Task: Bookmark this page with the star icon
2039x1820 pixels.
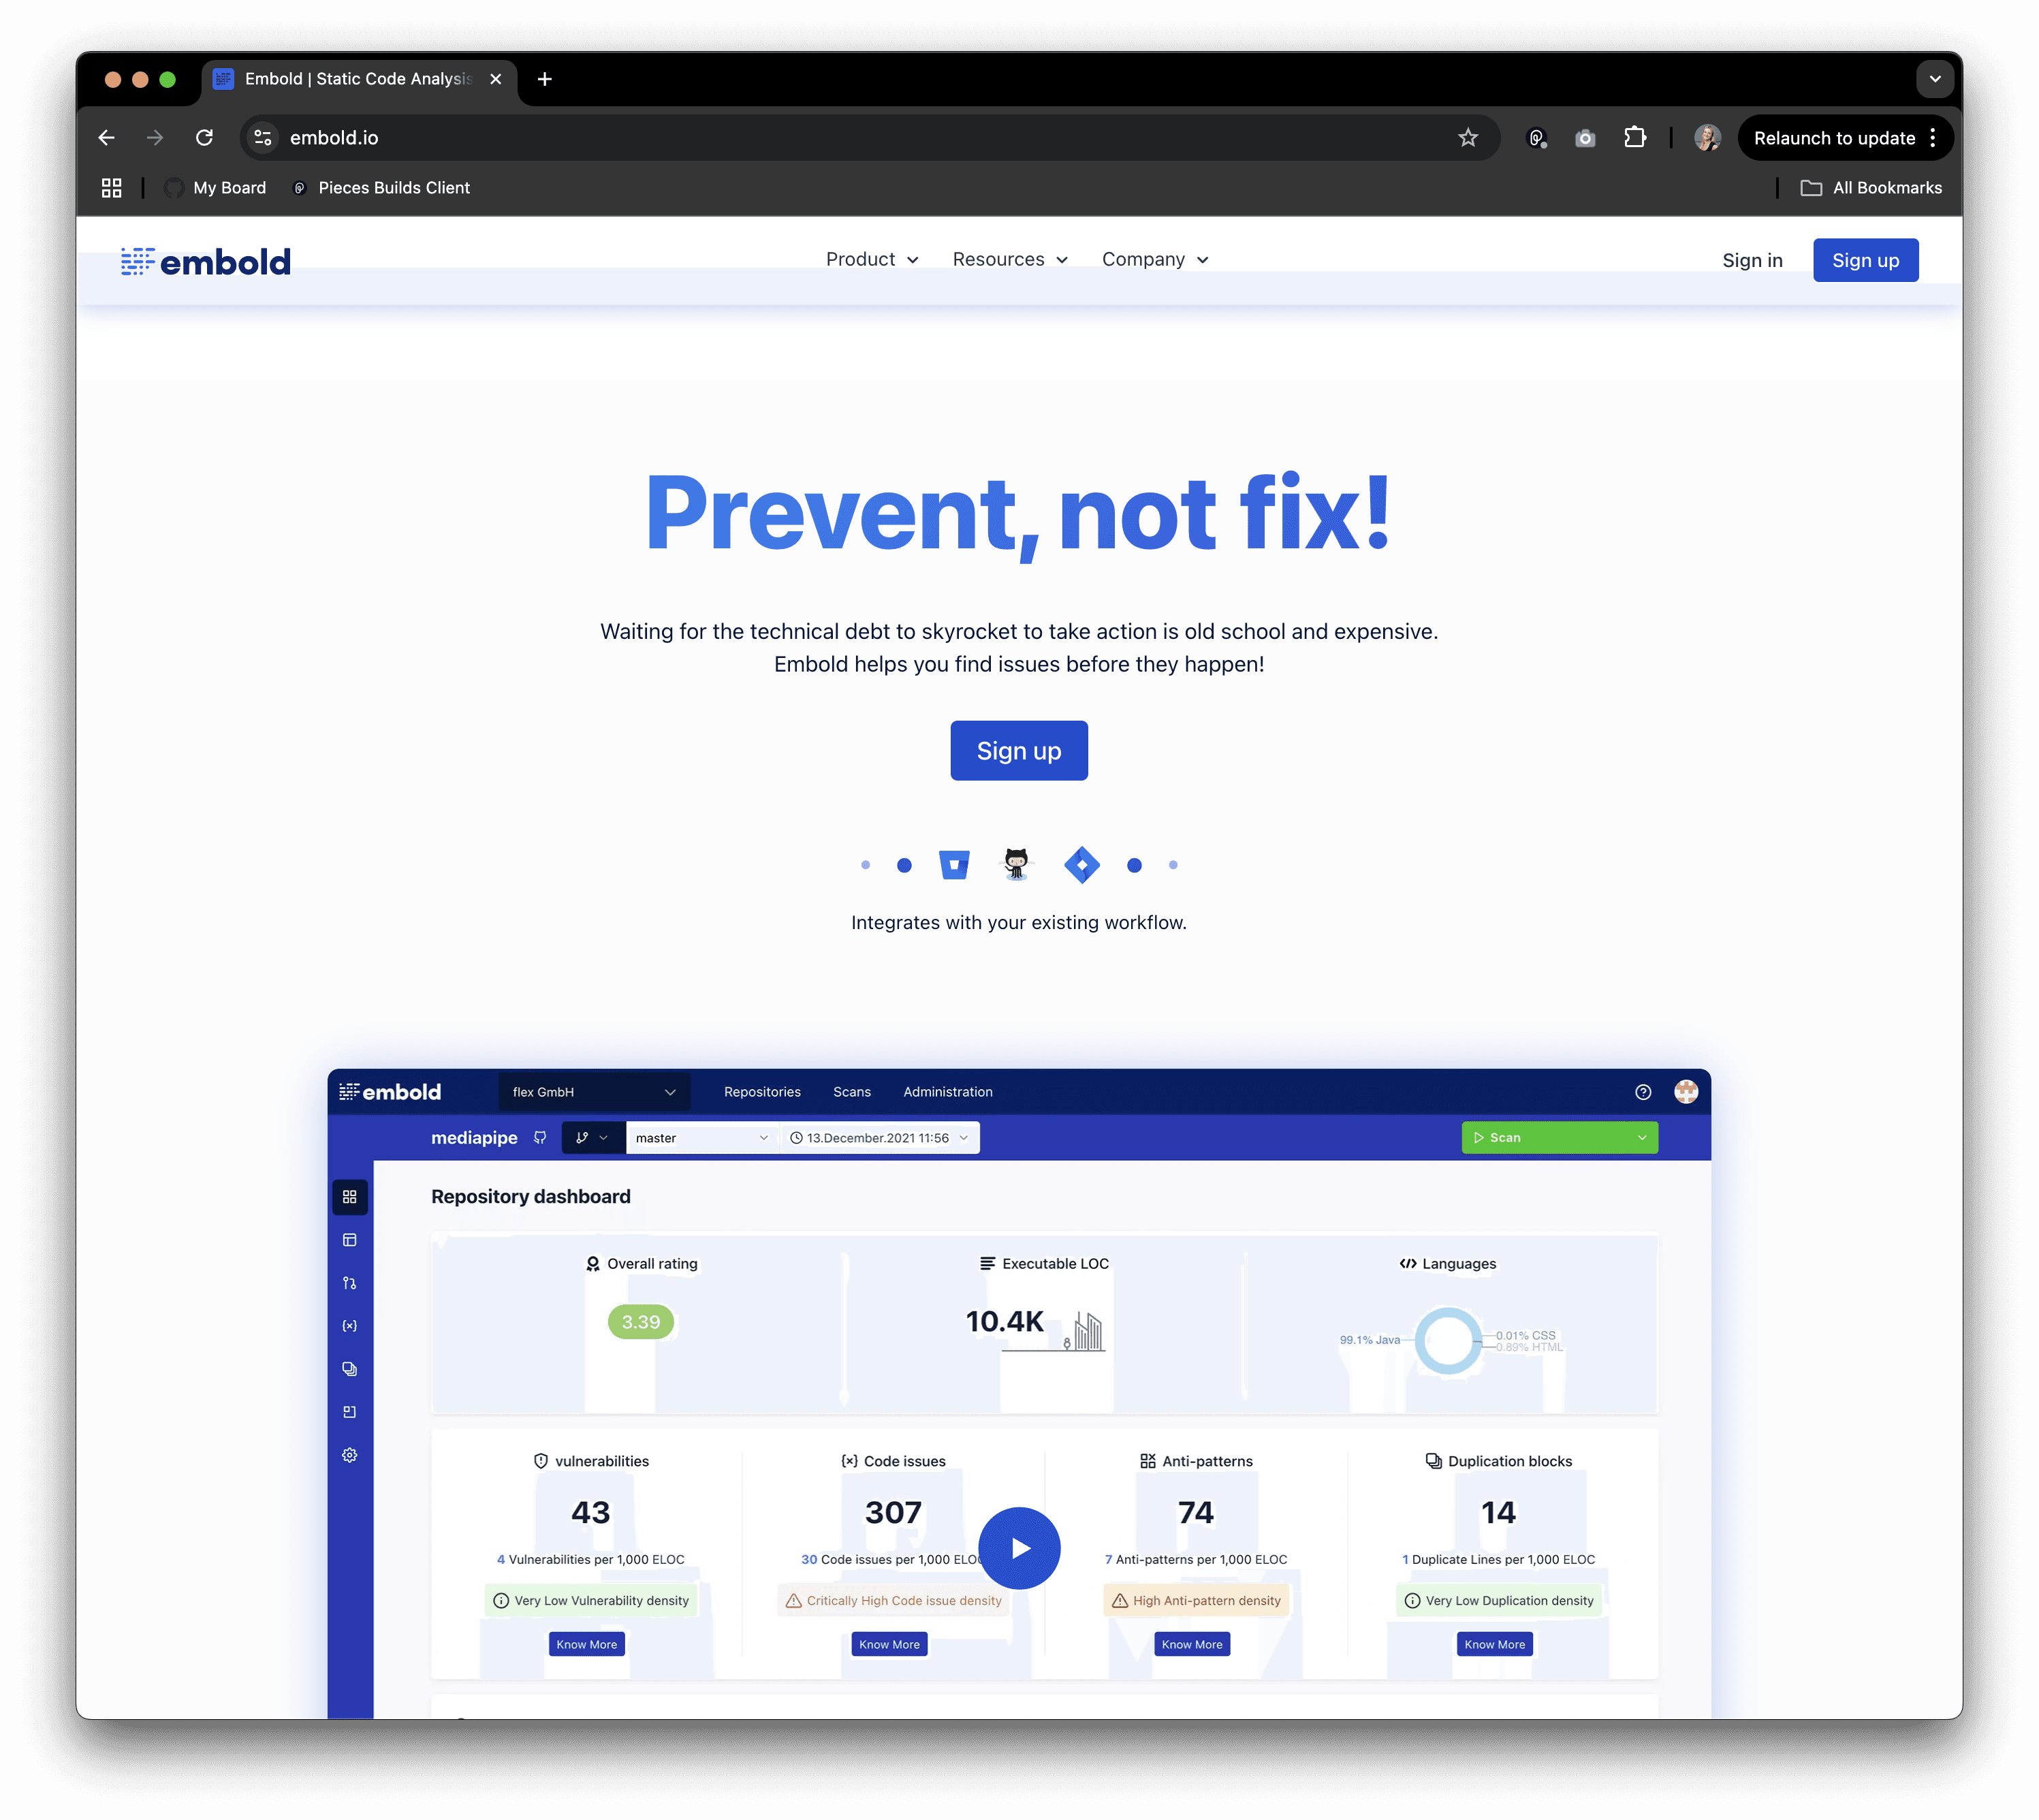Action: coord(1467,138)
